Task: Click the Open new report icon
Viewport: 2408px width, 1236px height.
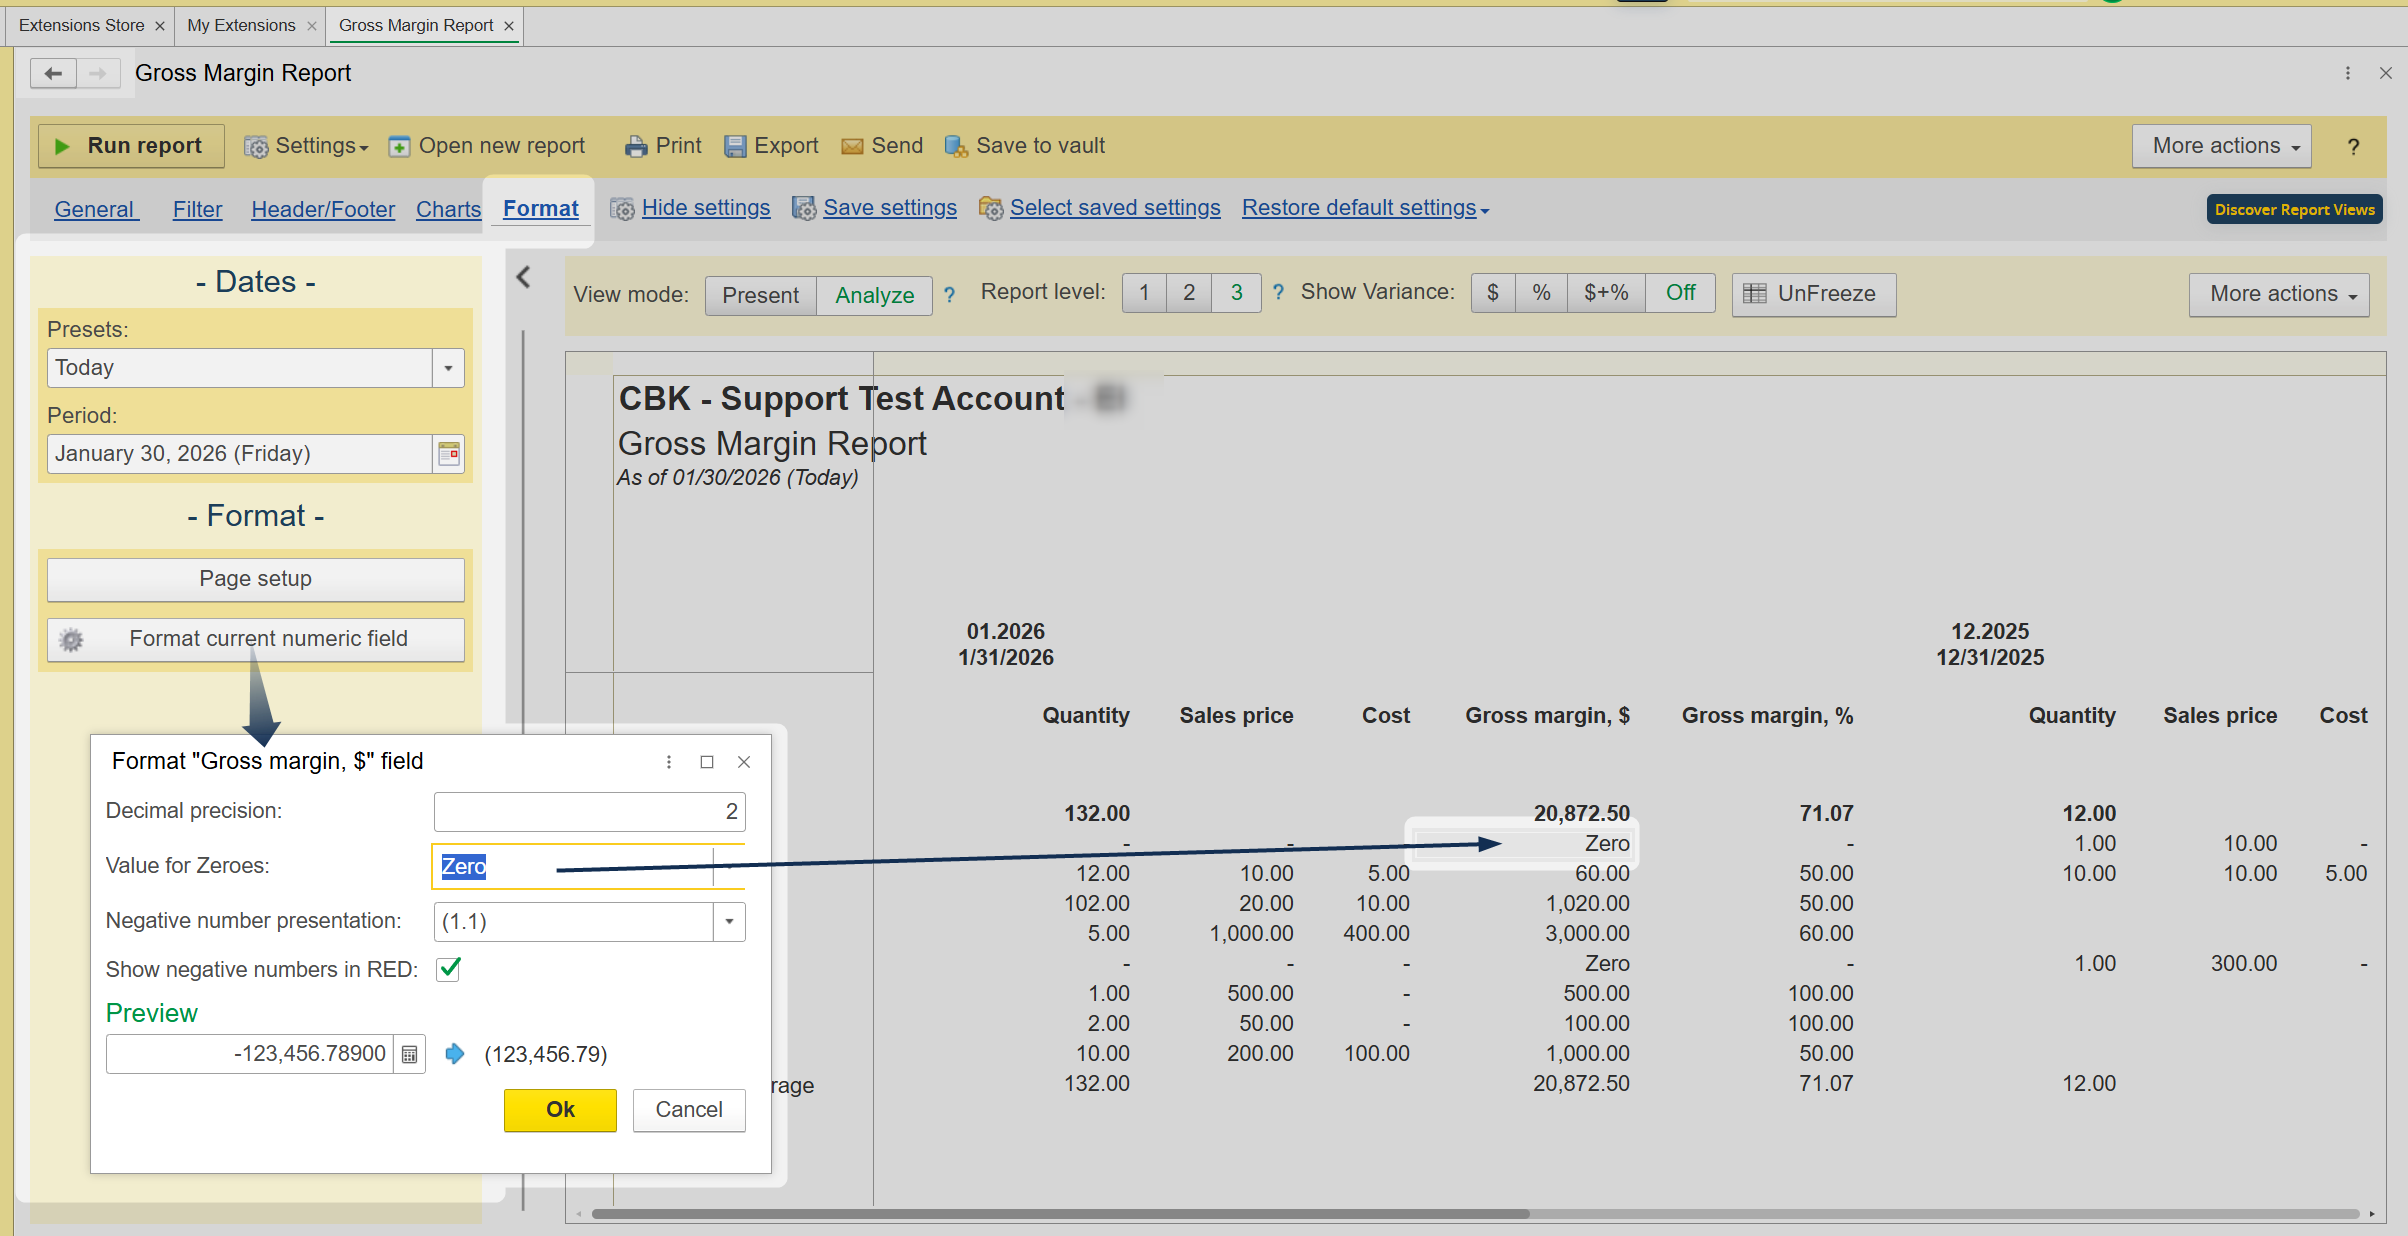Action: coord(399,147)
